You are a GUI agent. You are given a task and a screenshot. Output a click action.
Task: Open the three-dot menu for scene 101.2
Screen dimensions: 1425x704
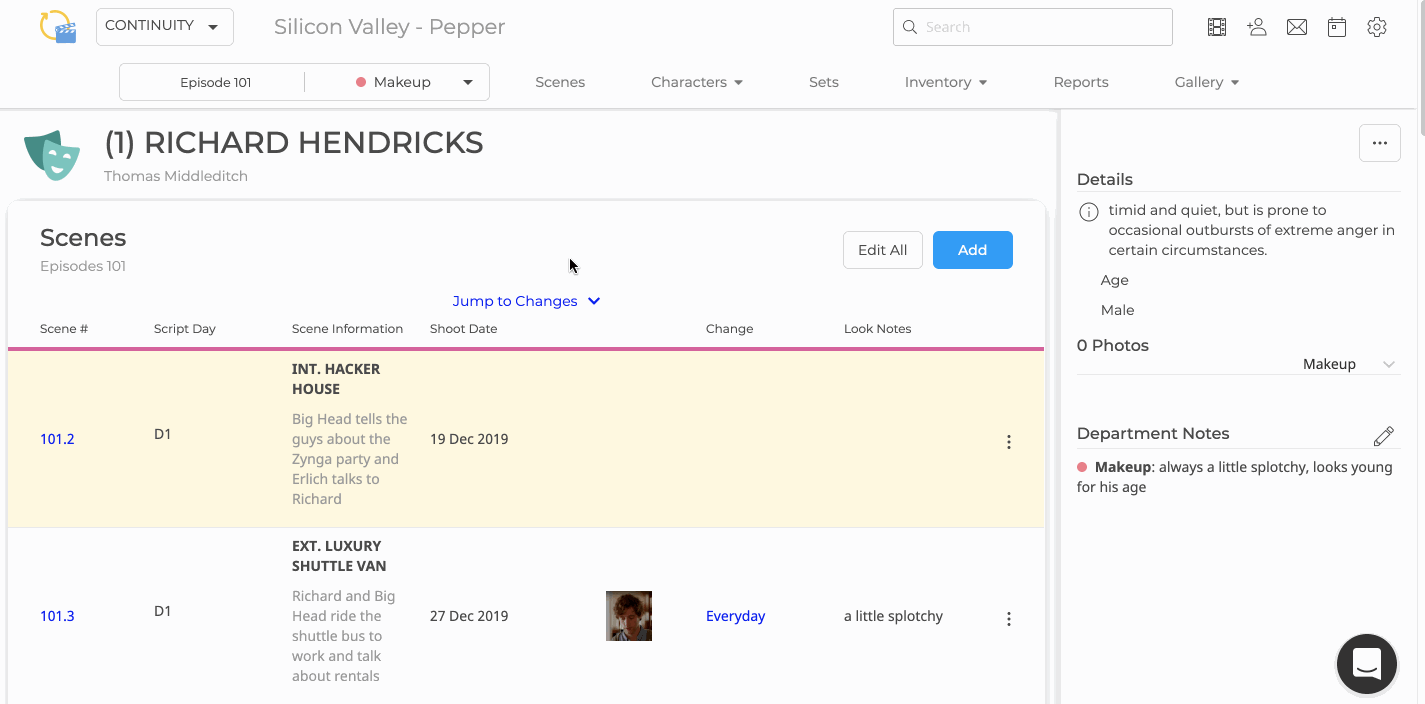tap(1009, 442)
